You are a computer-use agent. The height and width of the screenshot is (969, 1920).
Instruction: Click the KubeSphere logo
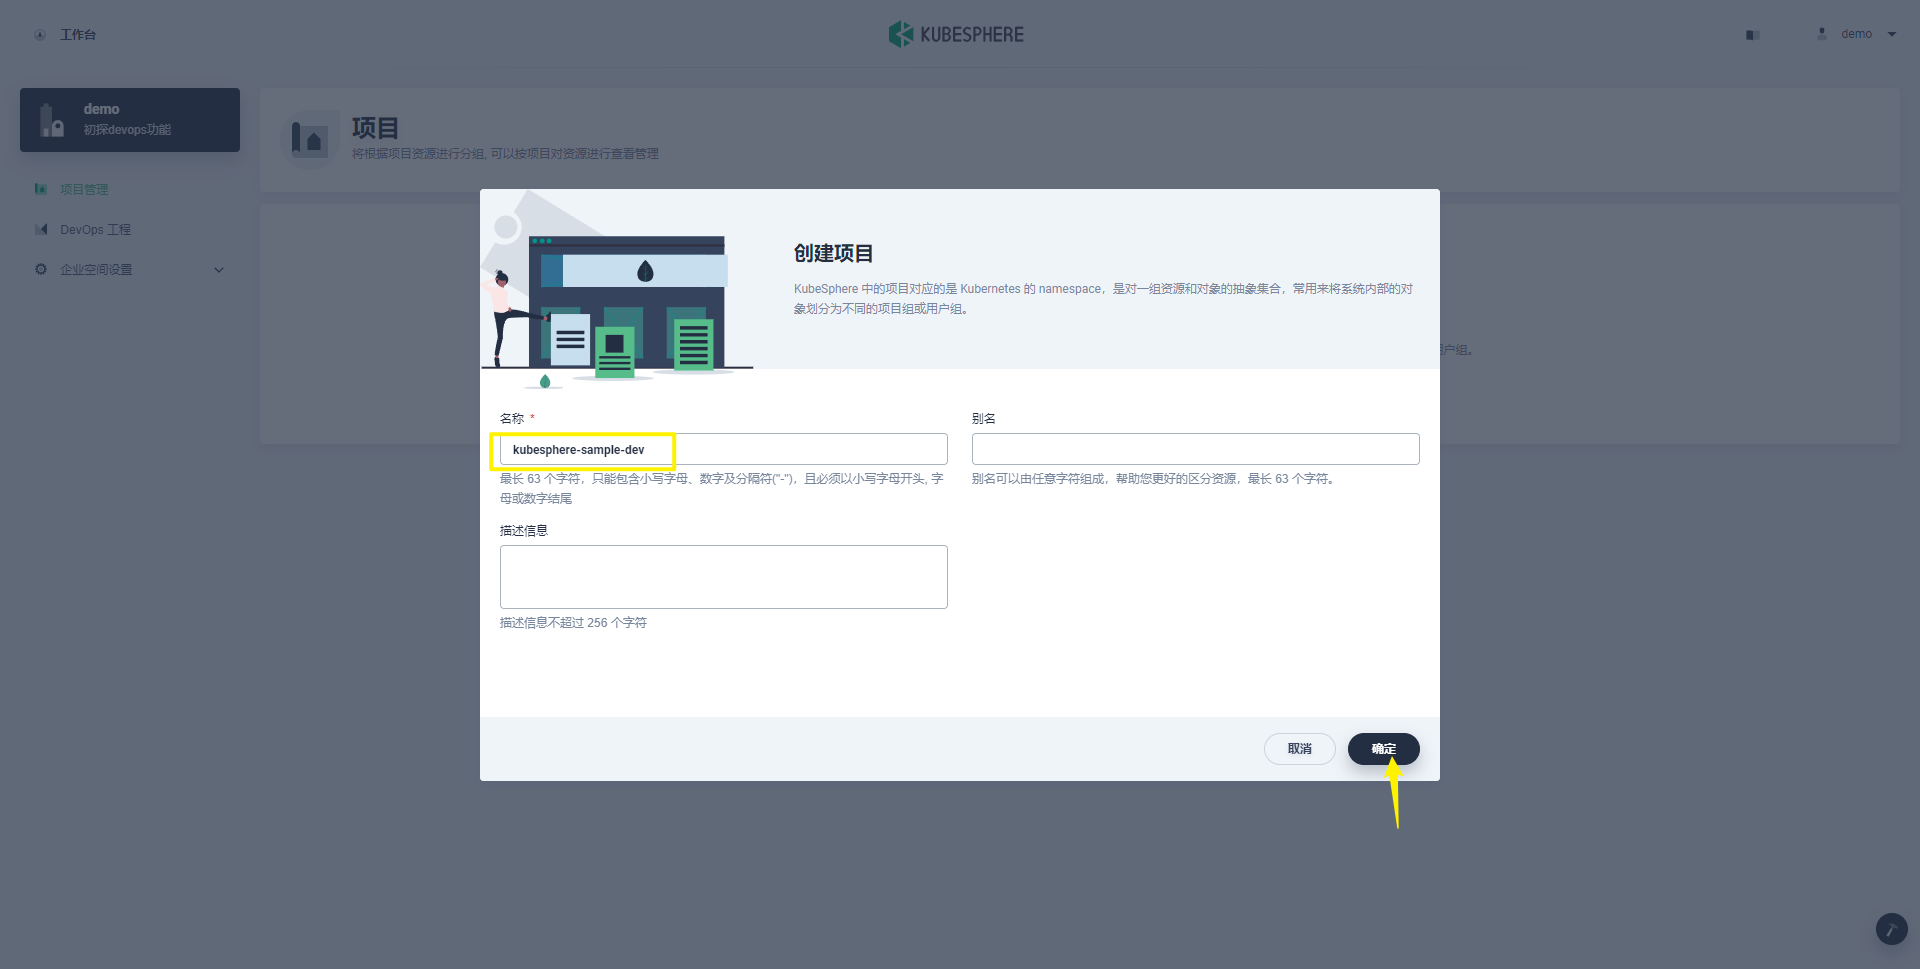(956, 34)
